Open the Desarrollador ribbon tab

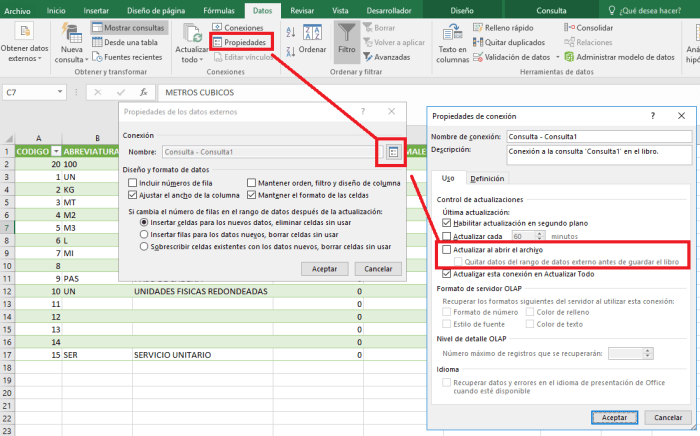pos(389,10)
